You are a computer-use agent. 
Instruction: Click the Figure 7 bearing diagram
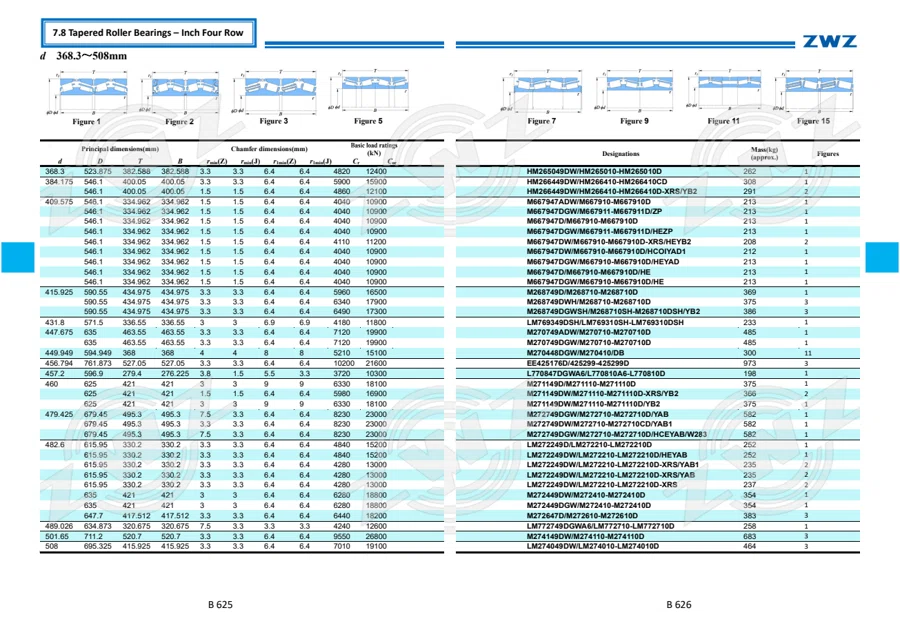542,93
